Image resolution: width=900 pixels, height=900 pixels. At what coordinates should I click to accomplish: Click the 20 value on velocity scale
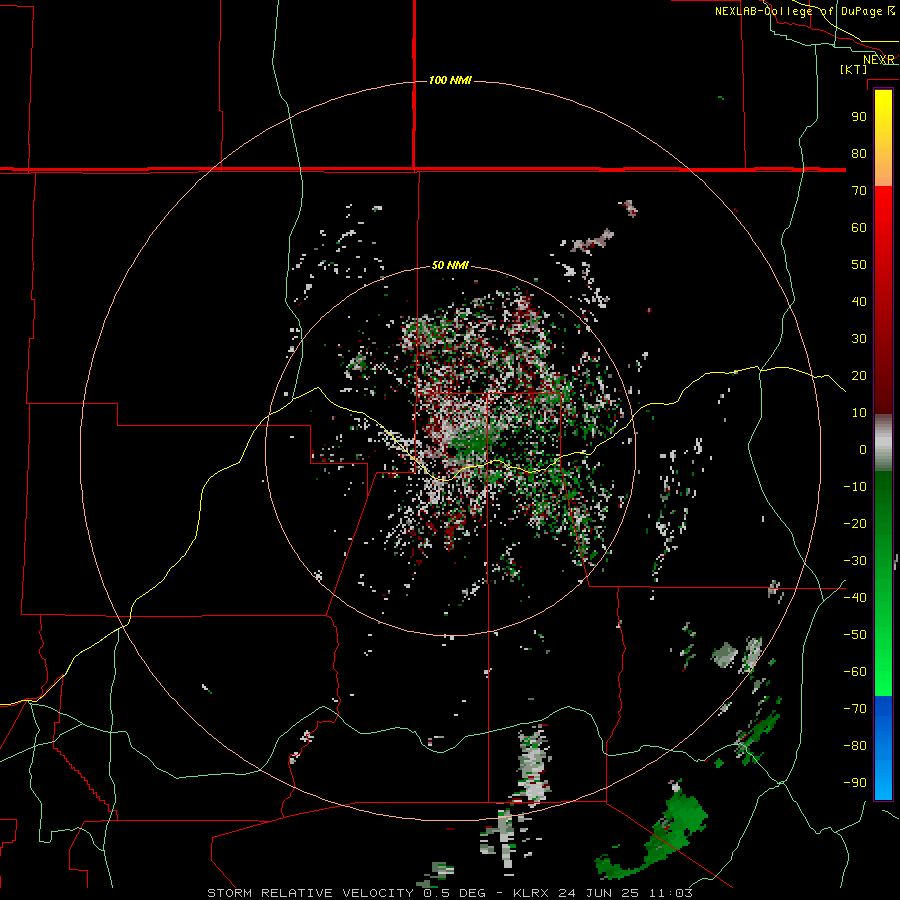[859, 376]
